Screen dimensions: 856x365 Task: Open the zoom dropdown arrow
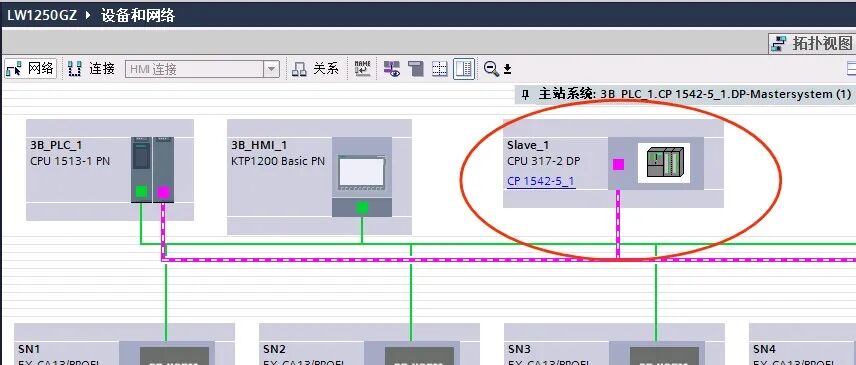coord(507,69)
